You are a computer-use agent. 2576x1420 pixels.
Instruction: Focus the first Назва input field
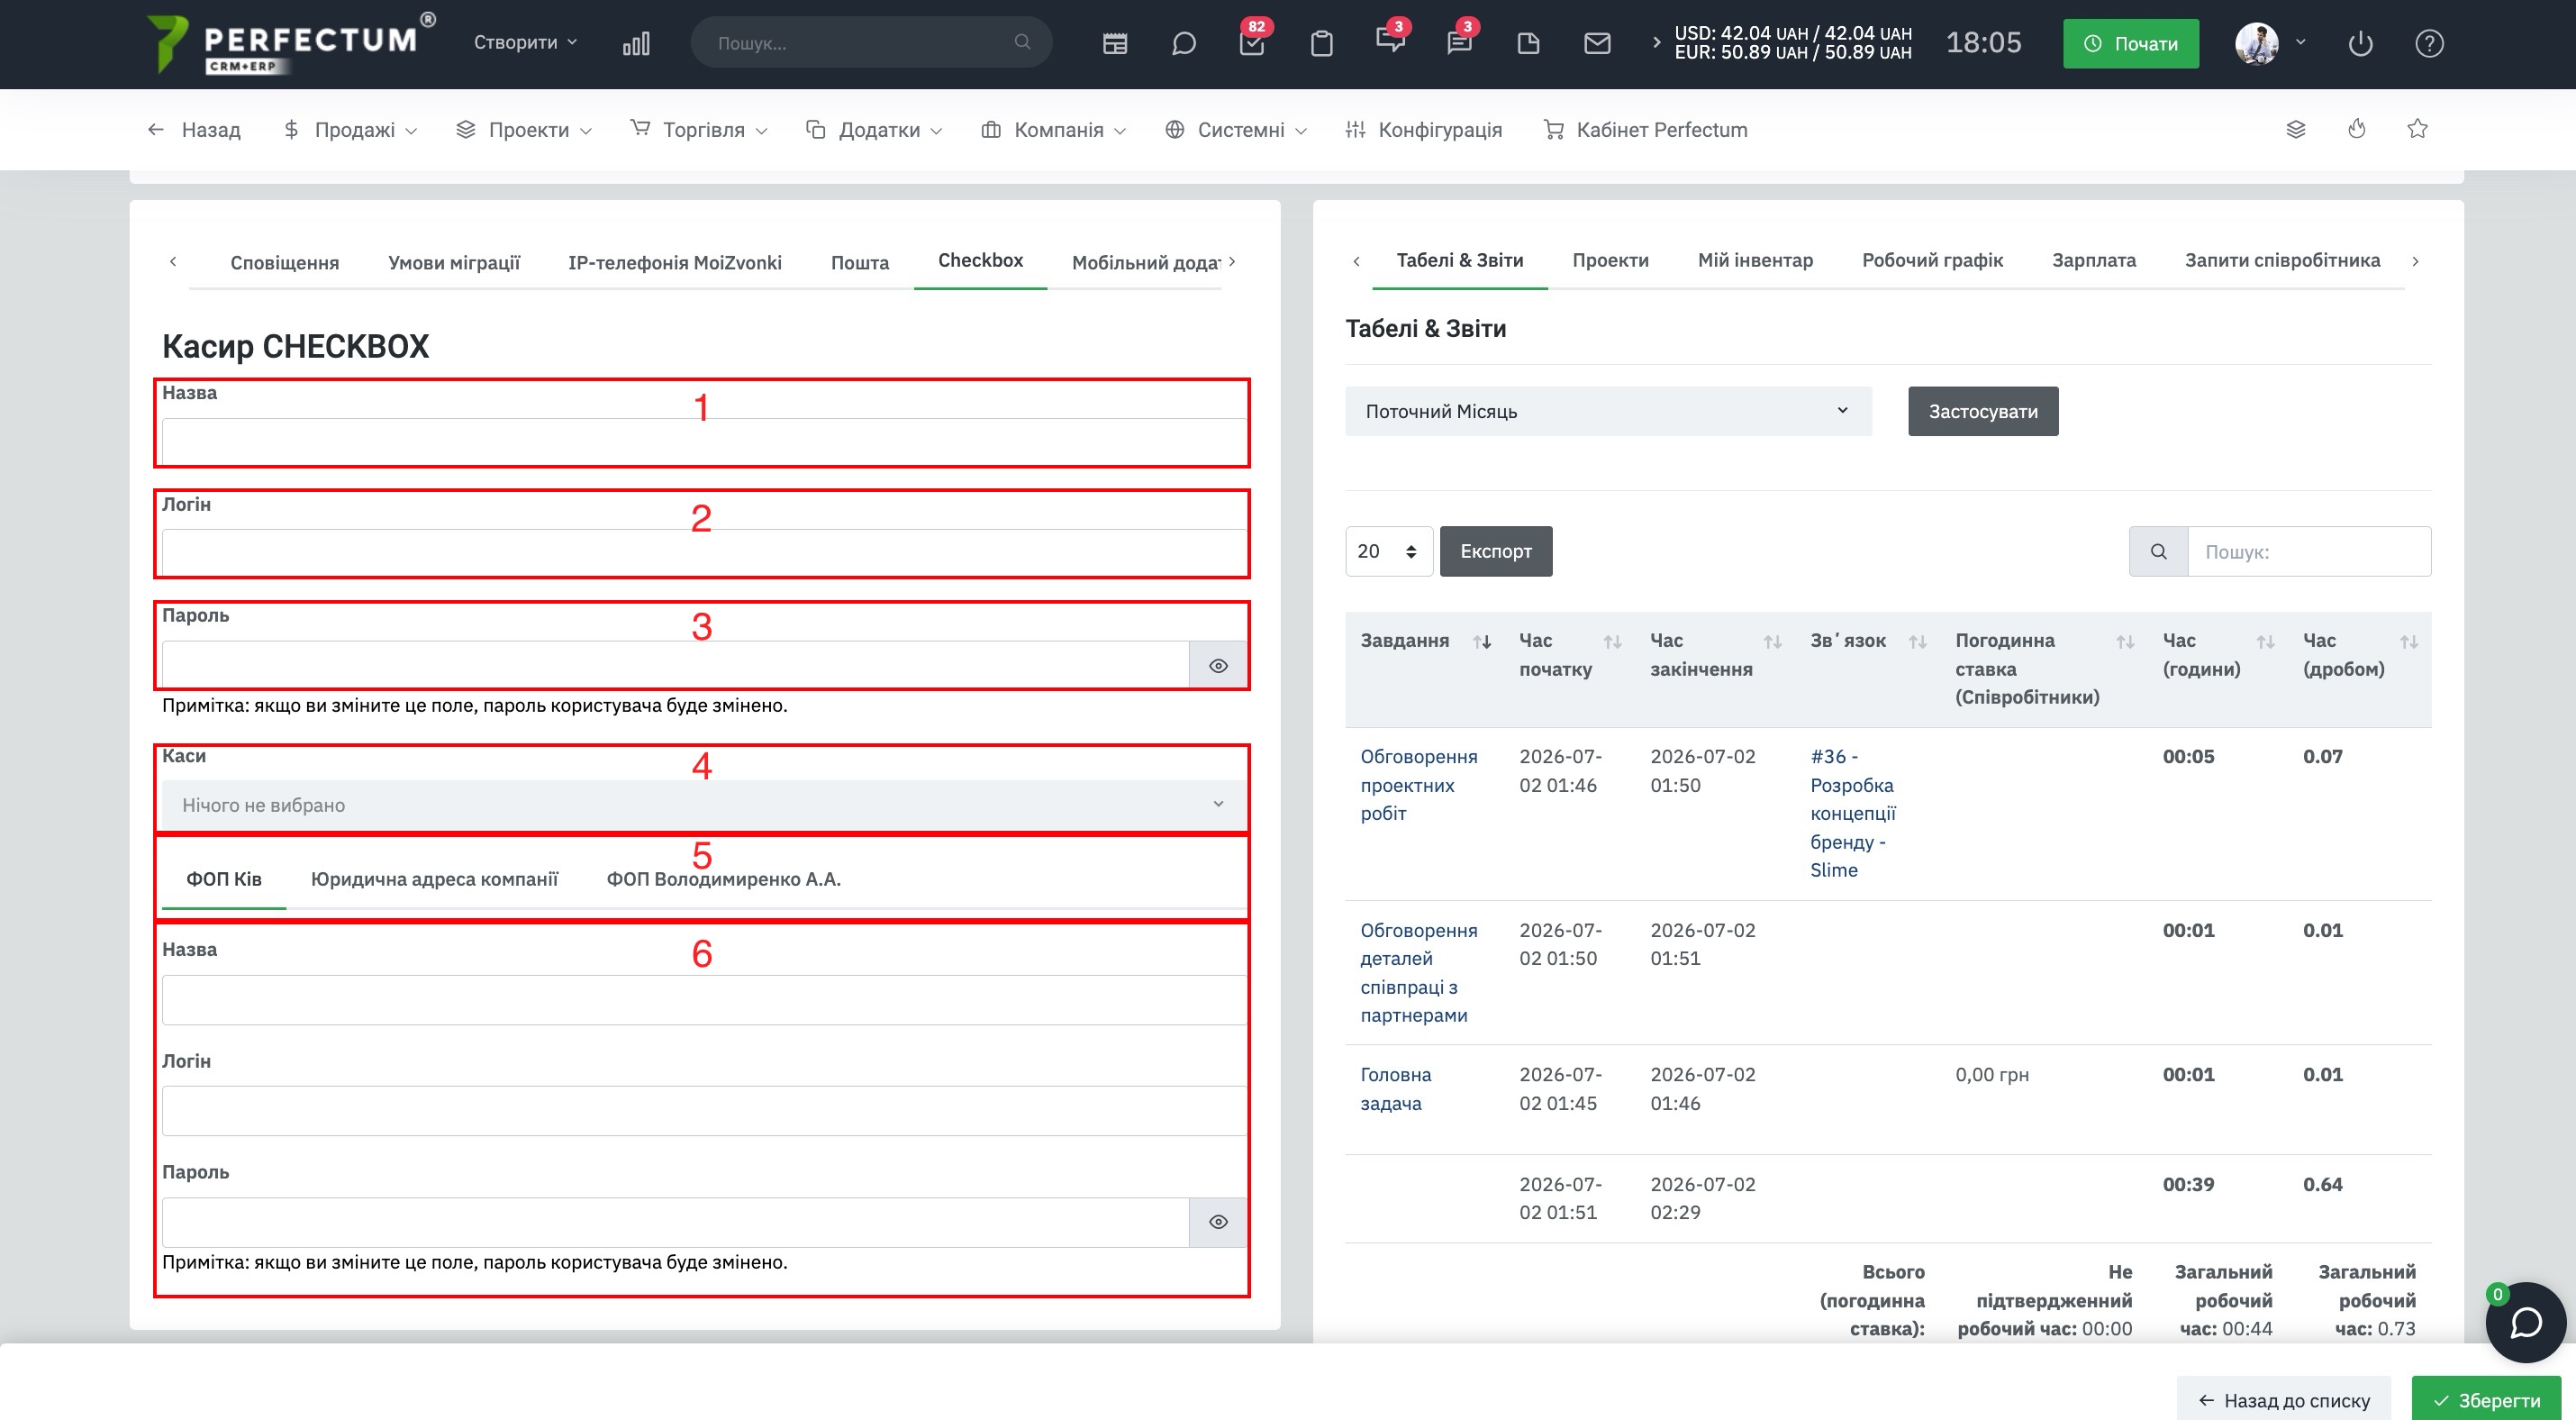pyautogui.click(x=704, y=442)
